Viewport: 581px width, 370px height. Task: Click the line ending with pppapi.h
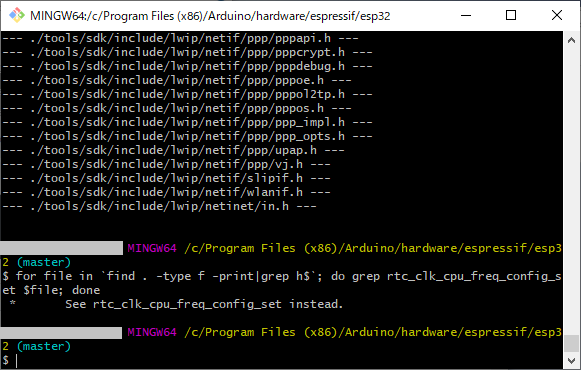point(180,38)
